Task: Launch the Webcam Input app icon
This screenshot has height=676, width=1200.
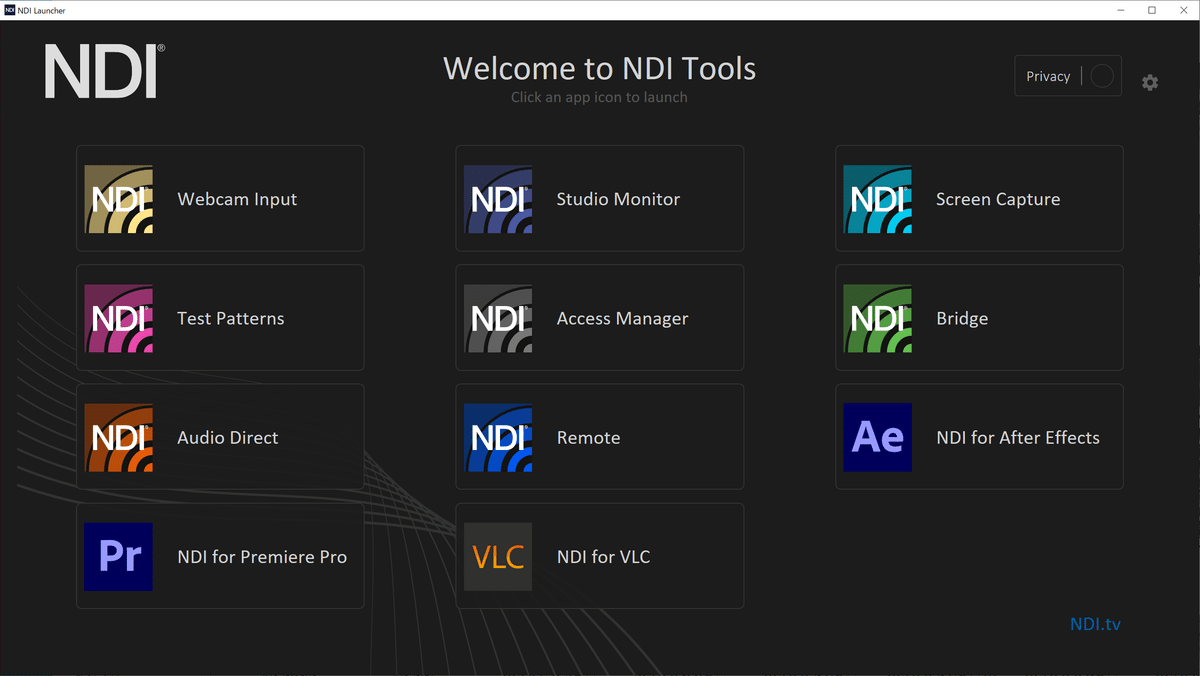Action: tap(118, 200)
